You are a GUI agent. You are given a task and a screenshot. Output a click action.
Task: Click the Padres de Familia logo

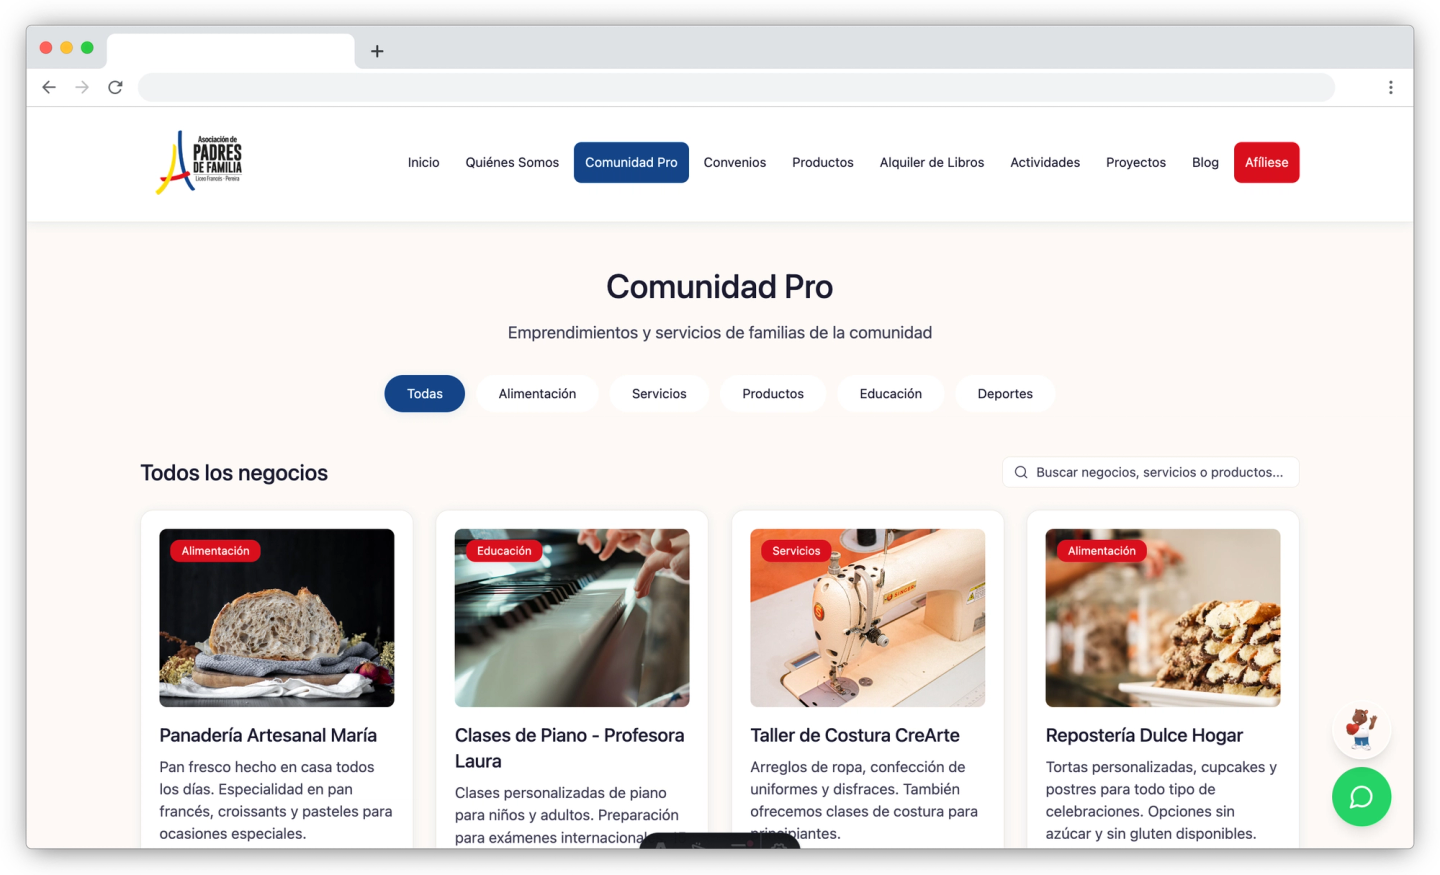coord(199,162)
